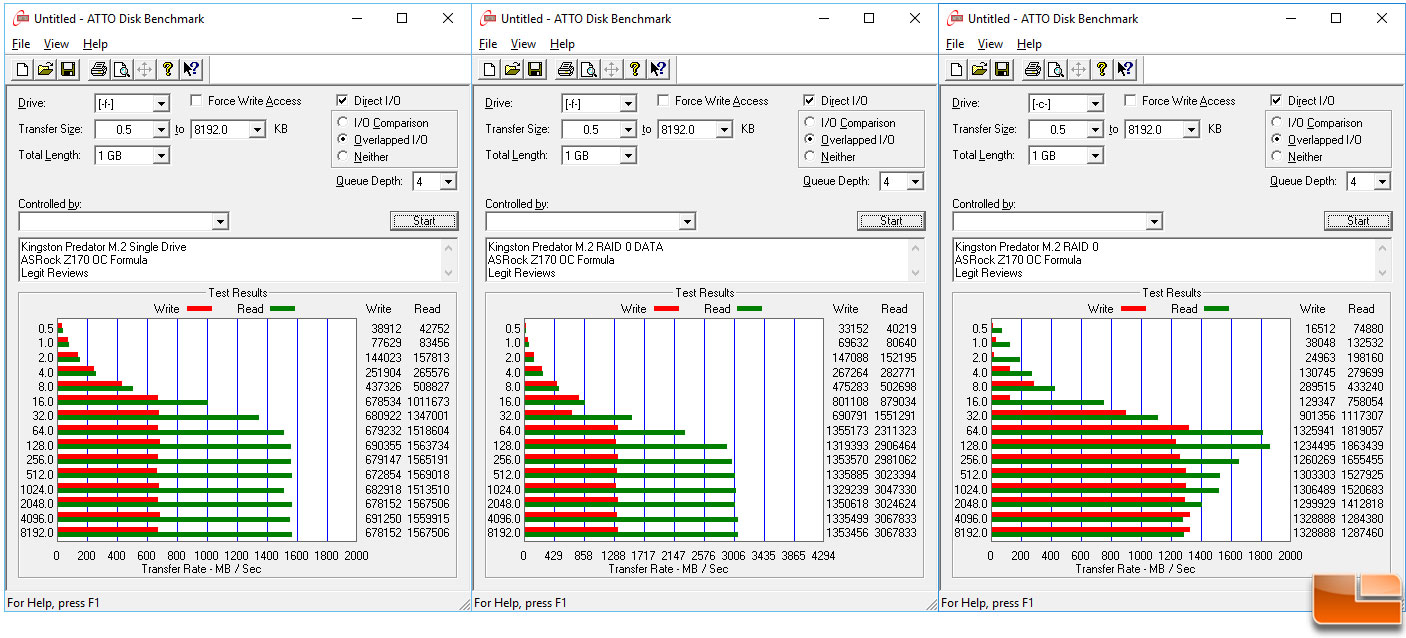This screenshot has height=638, width=1406.
Task: Open Help menu in RAID 0 DATA window
Action: [563, 44]
